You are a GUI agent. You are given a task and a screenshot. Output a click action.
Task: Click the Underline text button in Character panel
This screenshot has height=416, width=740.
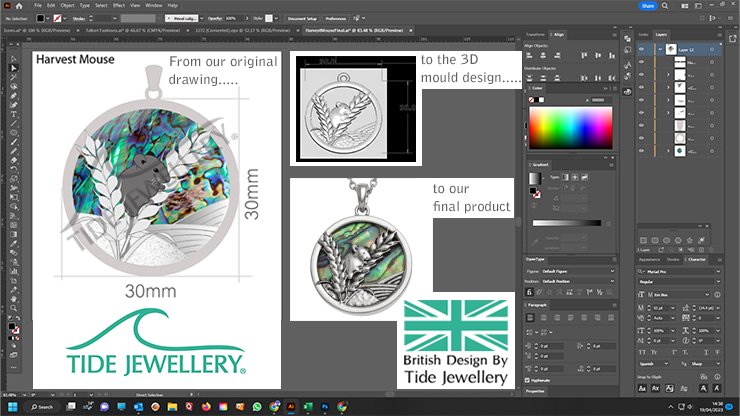706,352
